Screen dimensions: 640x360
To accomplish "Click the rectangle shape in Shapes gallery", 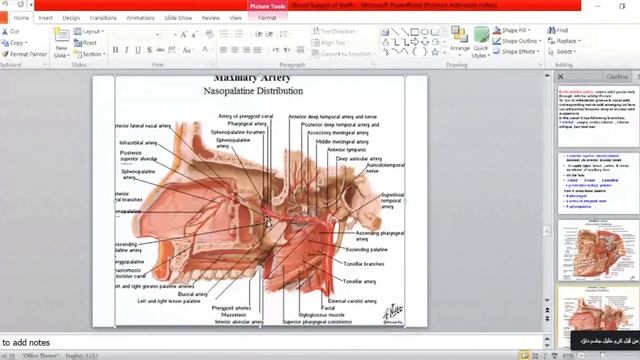I will click(415, 32).
